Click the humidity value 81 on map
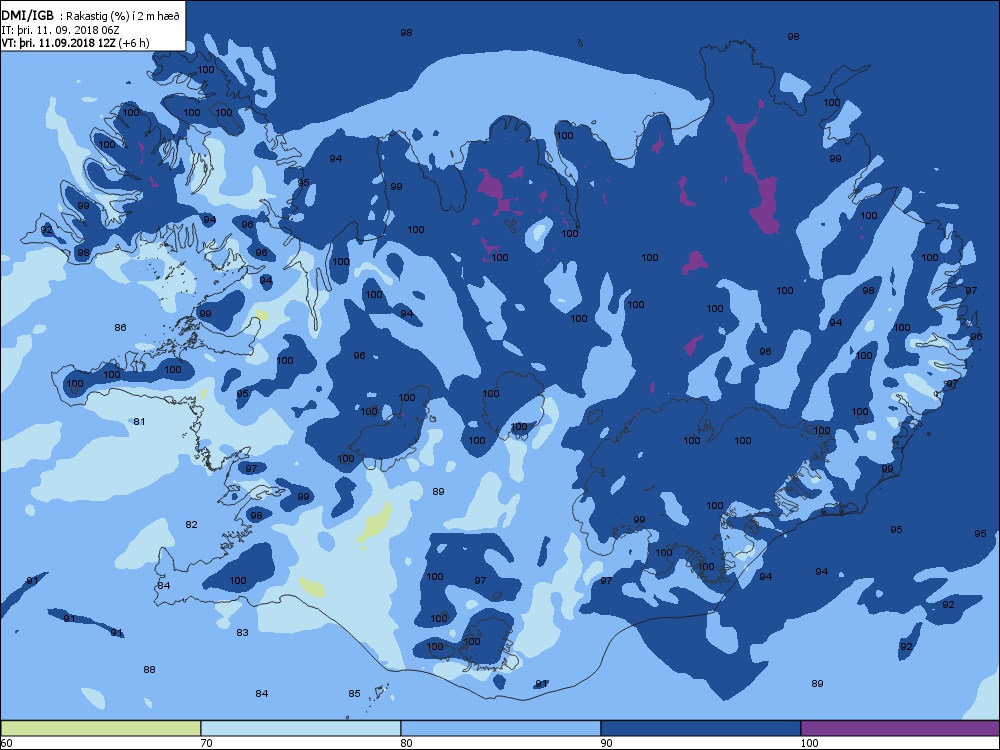This screenshot has width=1000, height=750. [140, 422]
